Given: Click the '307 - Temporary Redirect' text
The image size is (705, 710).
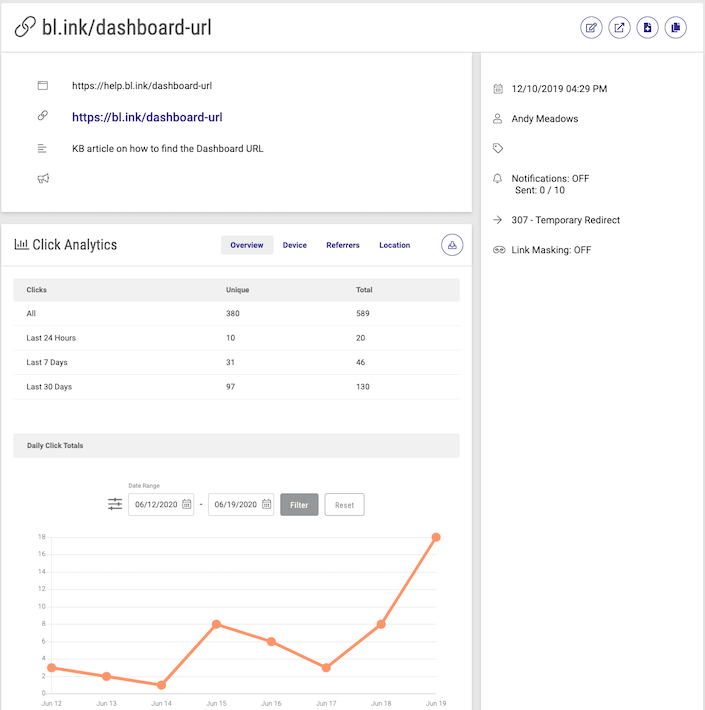Looking at the screenshot, I should click(566, 220).
